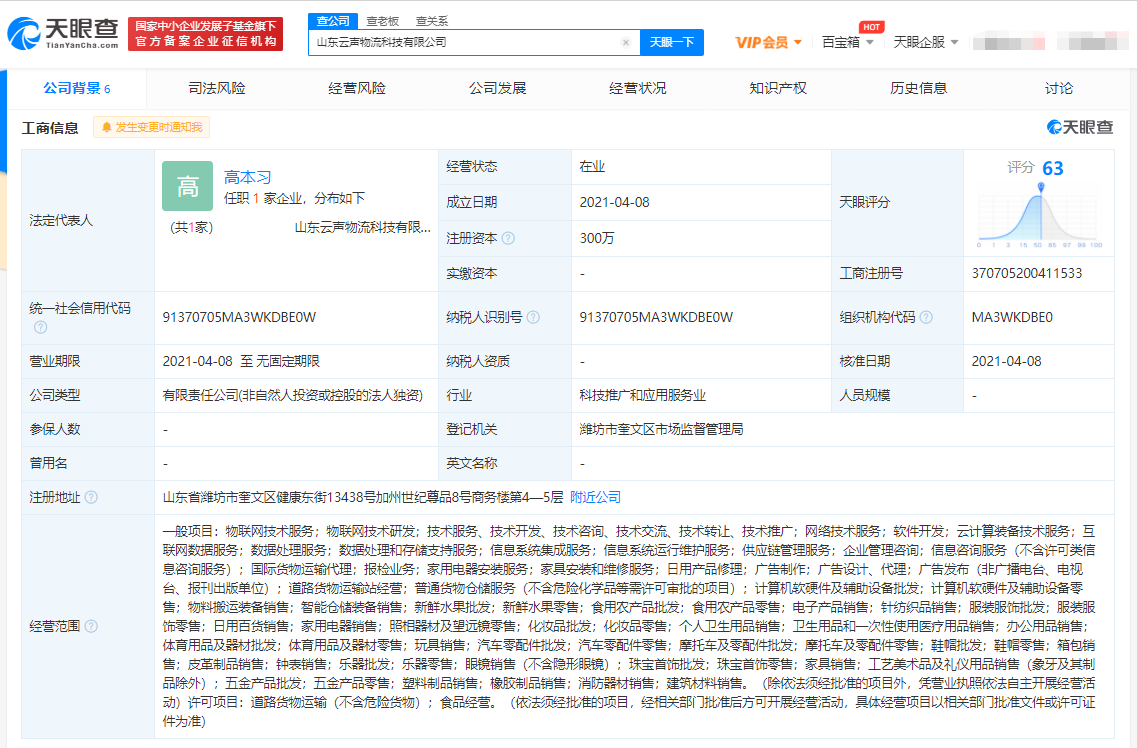
Task: Click the help icon beside 经营范围
Action: [91, 626]
